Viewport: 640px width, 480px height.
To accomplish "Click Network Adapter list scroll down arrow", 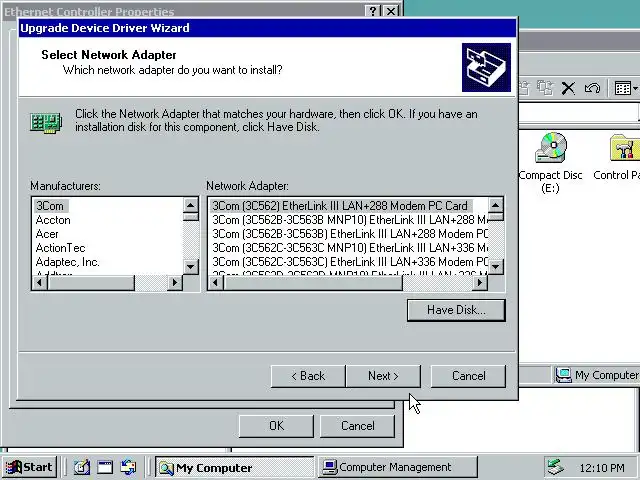I will (x=496, y=267).
